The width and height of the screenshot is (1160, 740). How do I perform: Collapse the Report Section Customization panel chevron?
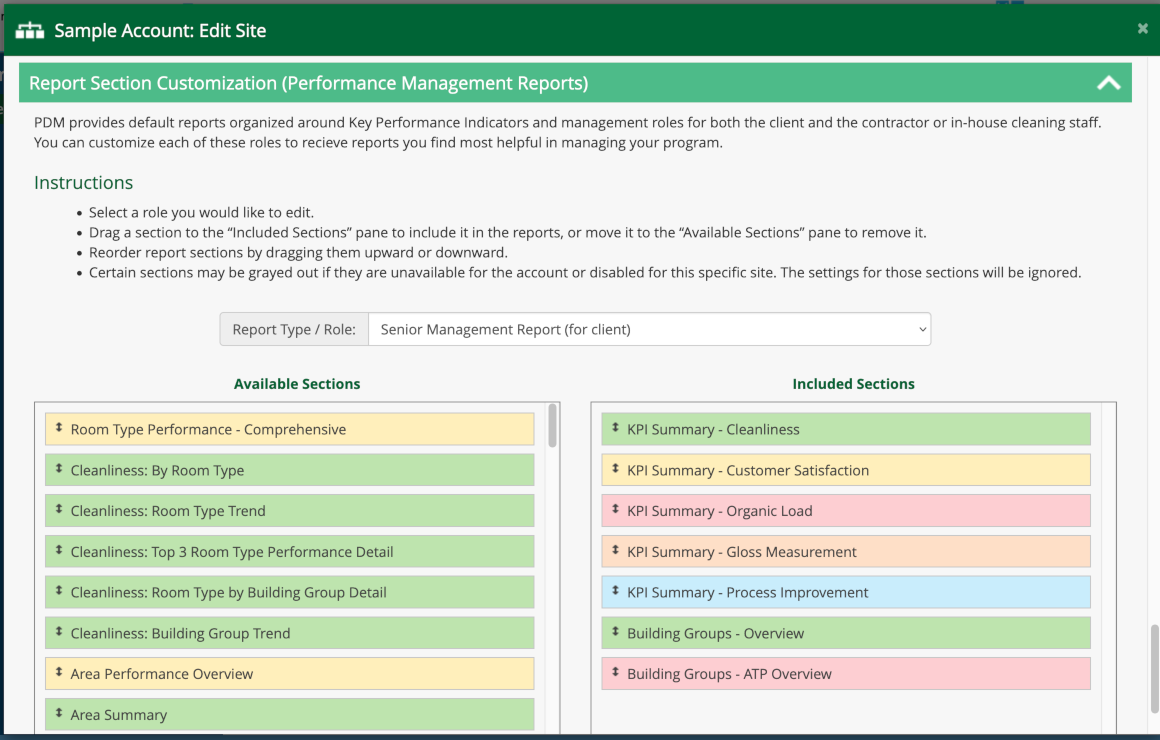point(1108,84)
